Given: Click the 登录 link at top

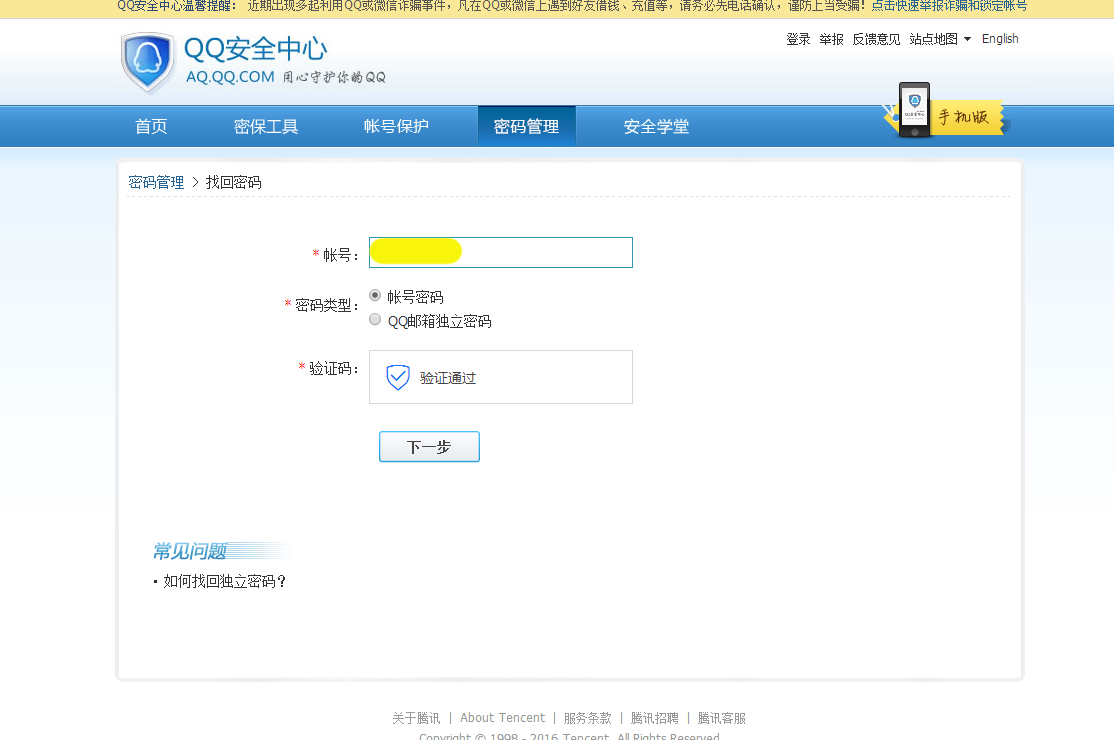Looking at the screenshot, I should (x=798, y=39).
